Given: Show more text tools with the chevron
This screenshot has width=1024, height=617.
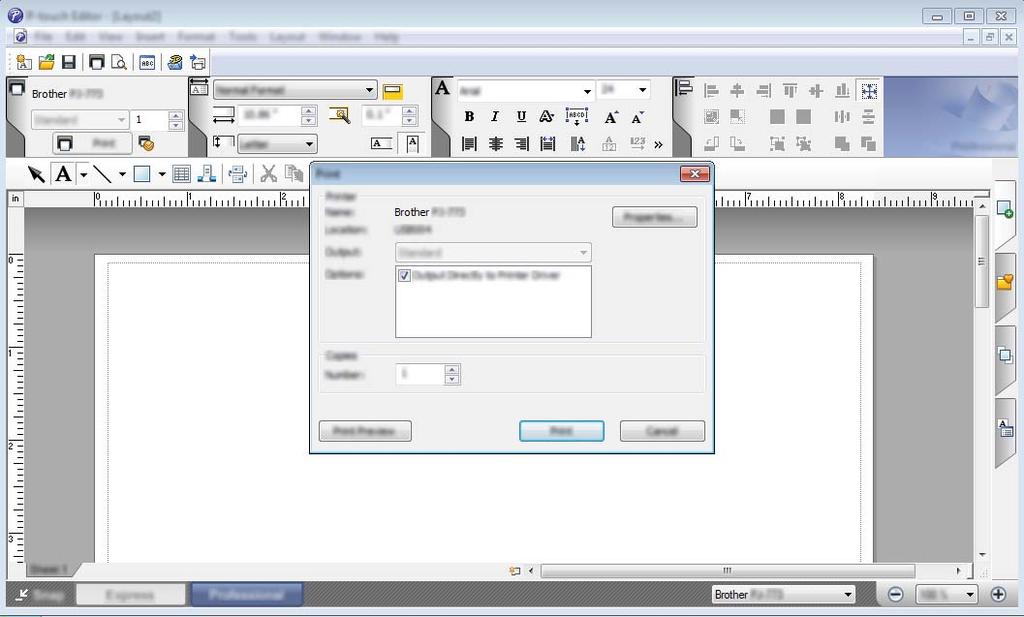Looking at the screenshot, I should 658,144.
